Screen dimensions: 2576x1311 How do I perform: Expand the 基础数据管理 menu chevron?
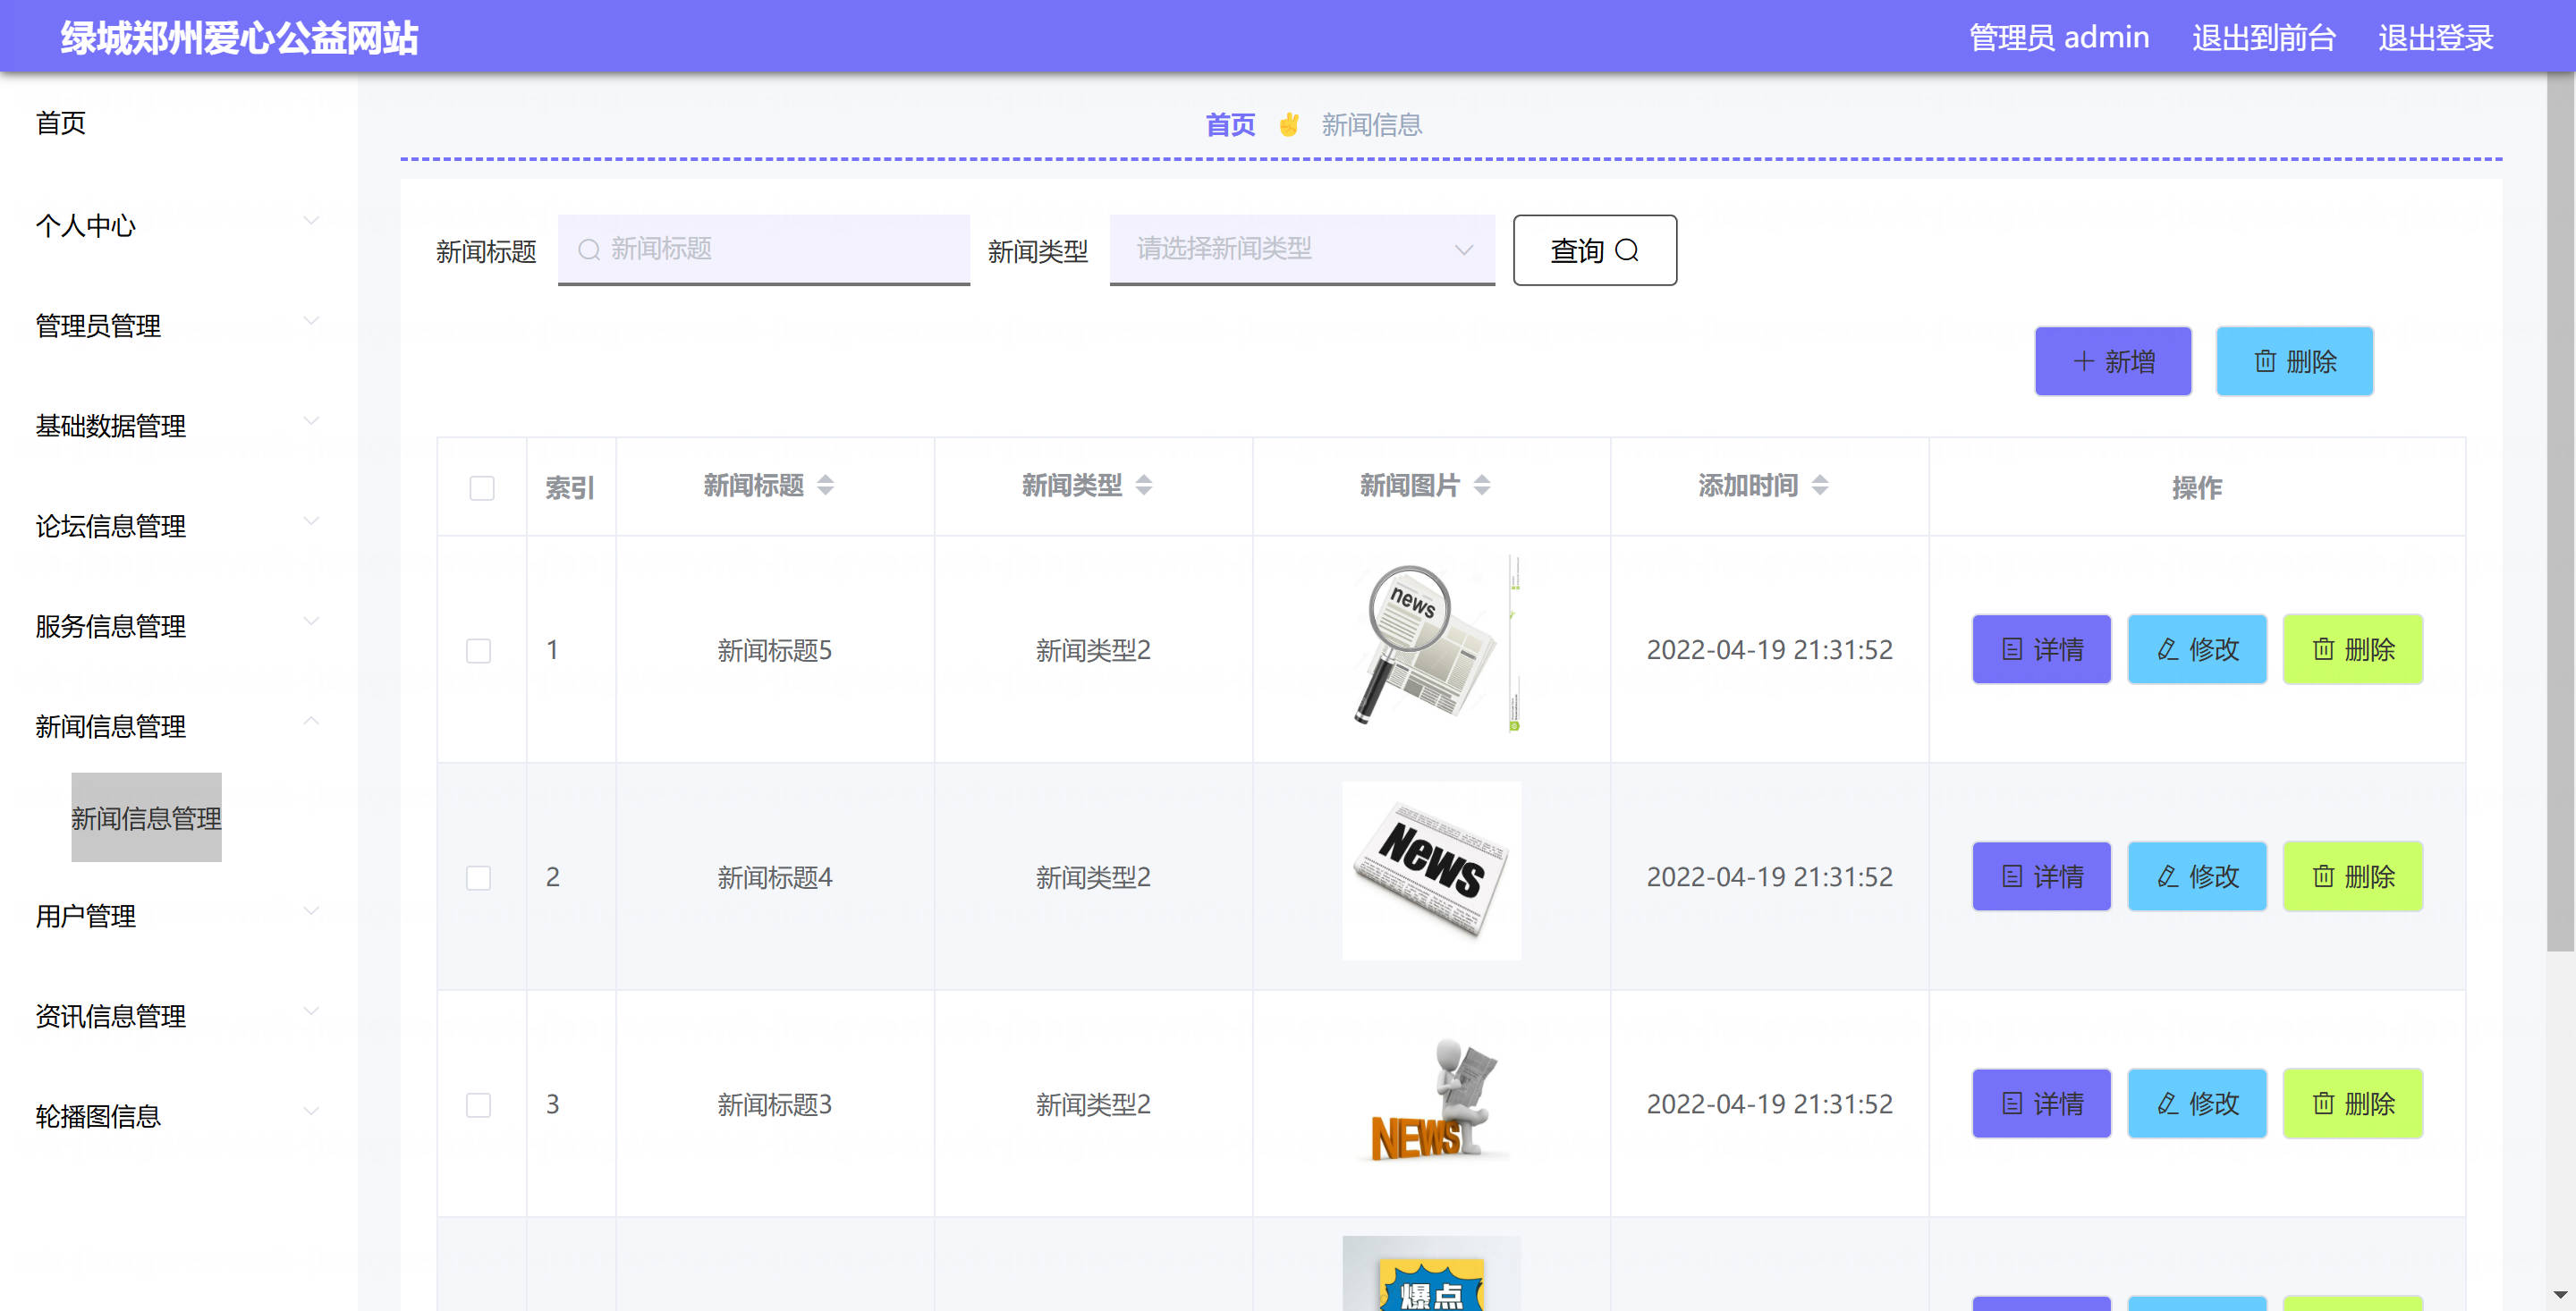click(x=311, y=421)
